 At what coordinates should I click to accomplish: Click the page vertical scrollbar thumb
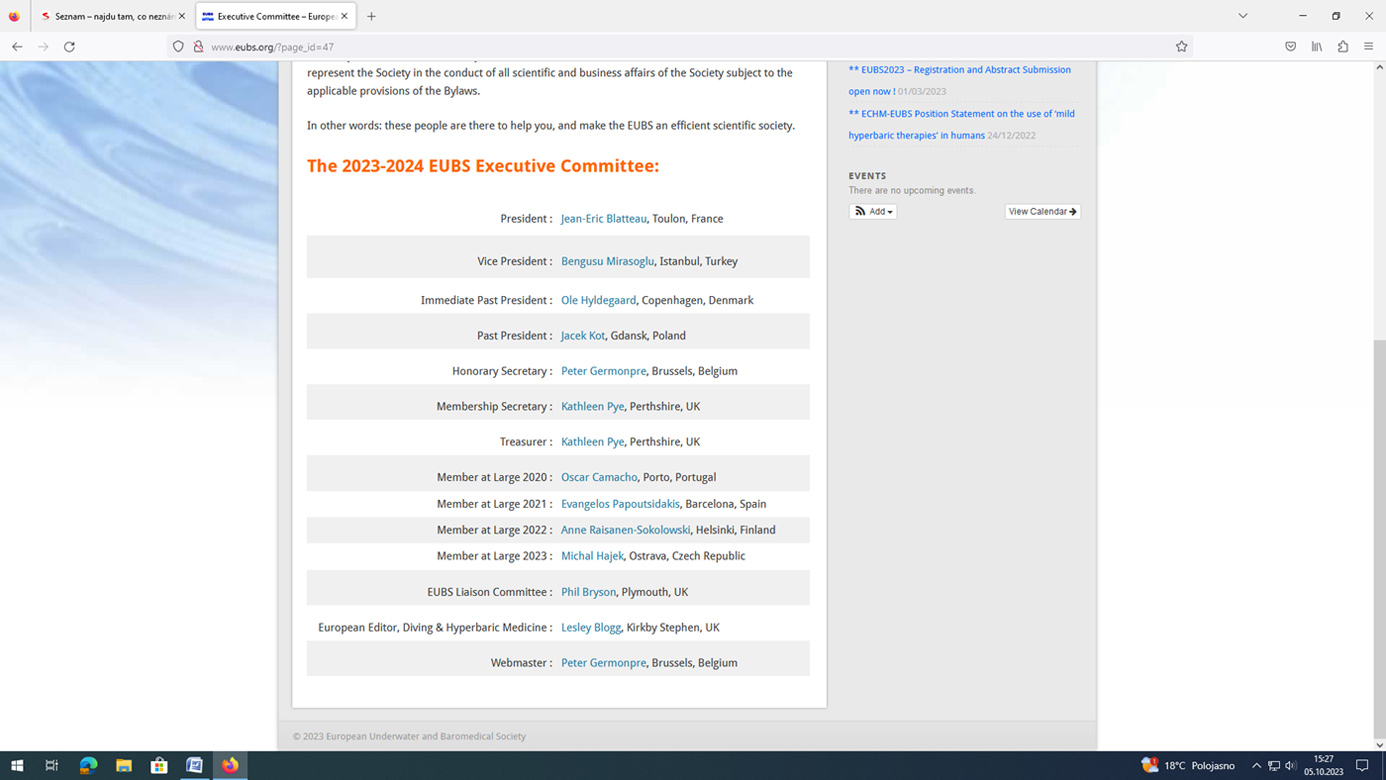click(1380, 539)
